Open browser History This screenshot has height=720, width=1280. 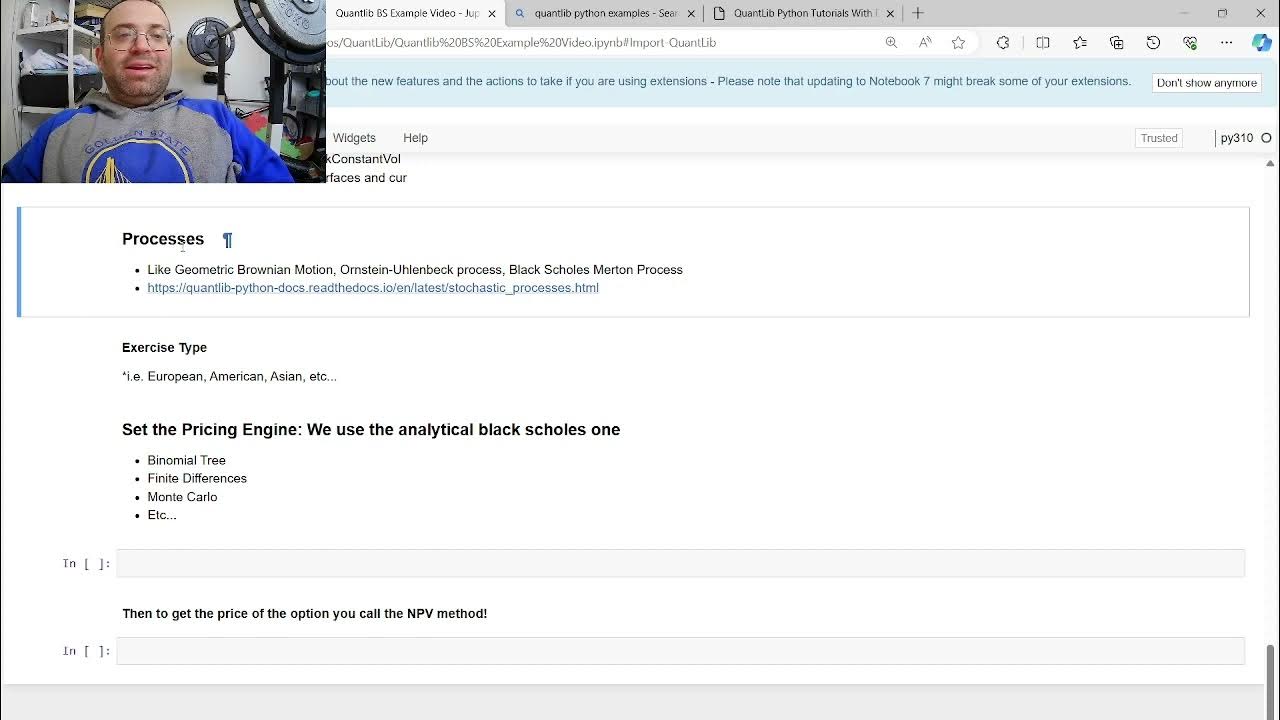tap(1153, 43)
